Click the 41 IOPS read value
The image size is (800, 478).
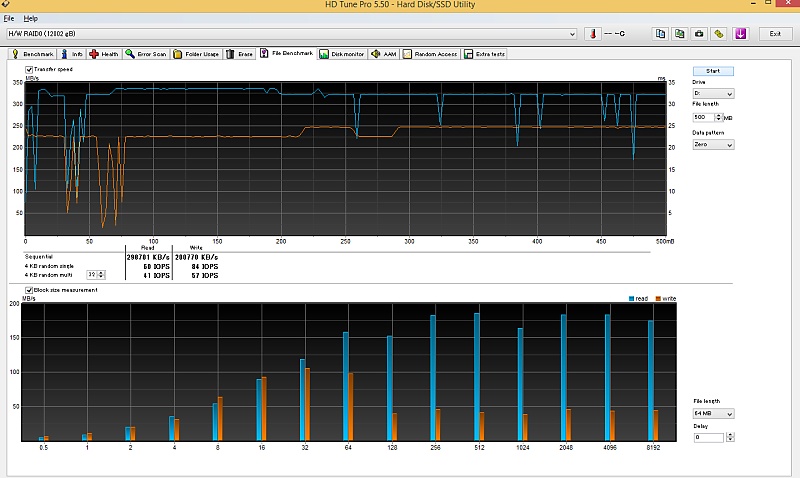pyautogui.click(x=156, y=275)
